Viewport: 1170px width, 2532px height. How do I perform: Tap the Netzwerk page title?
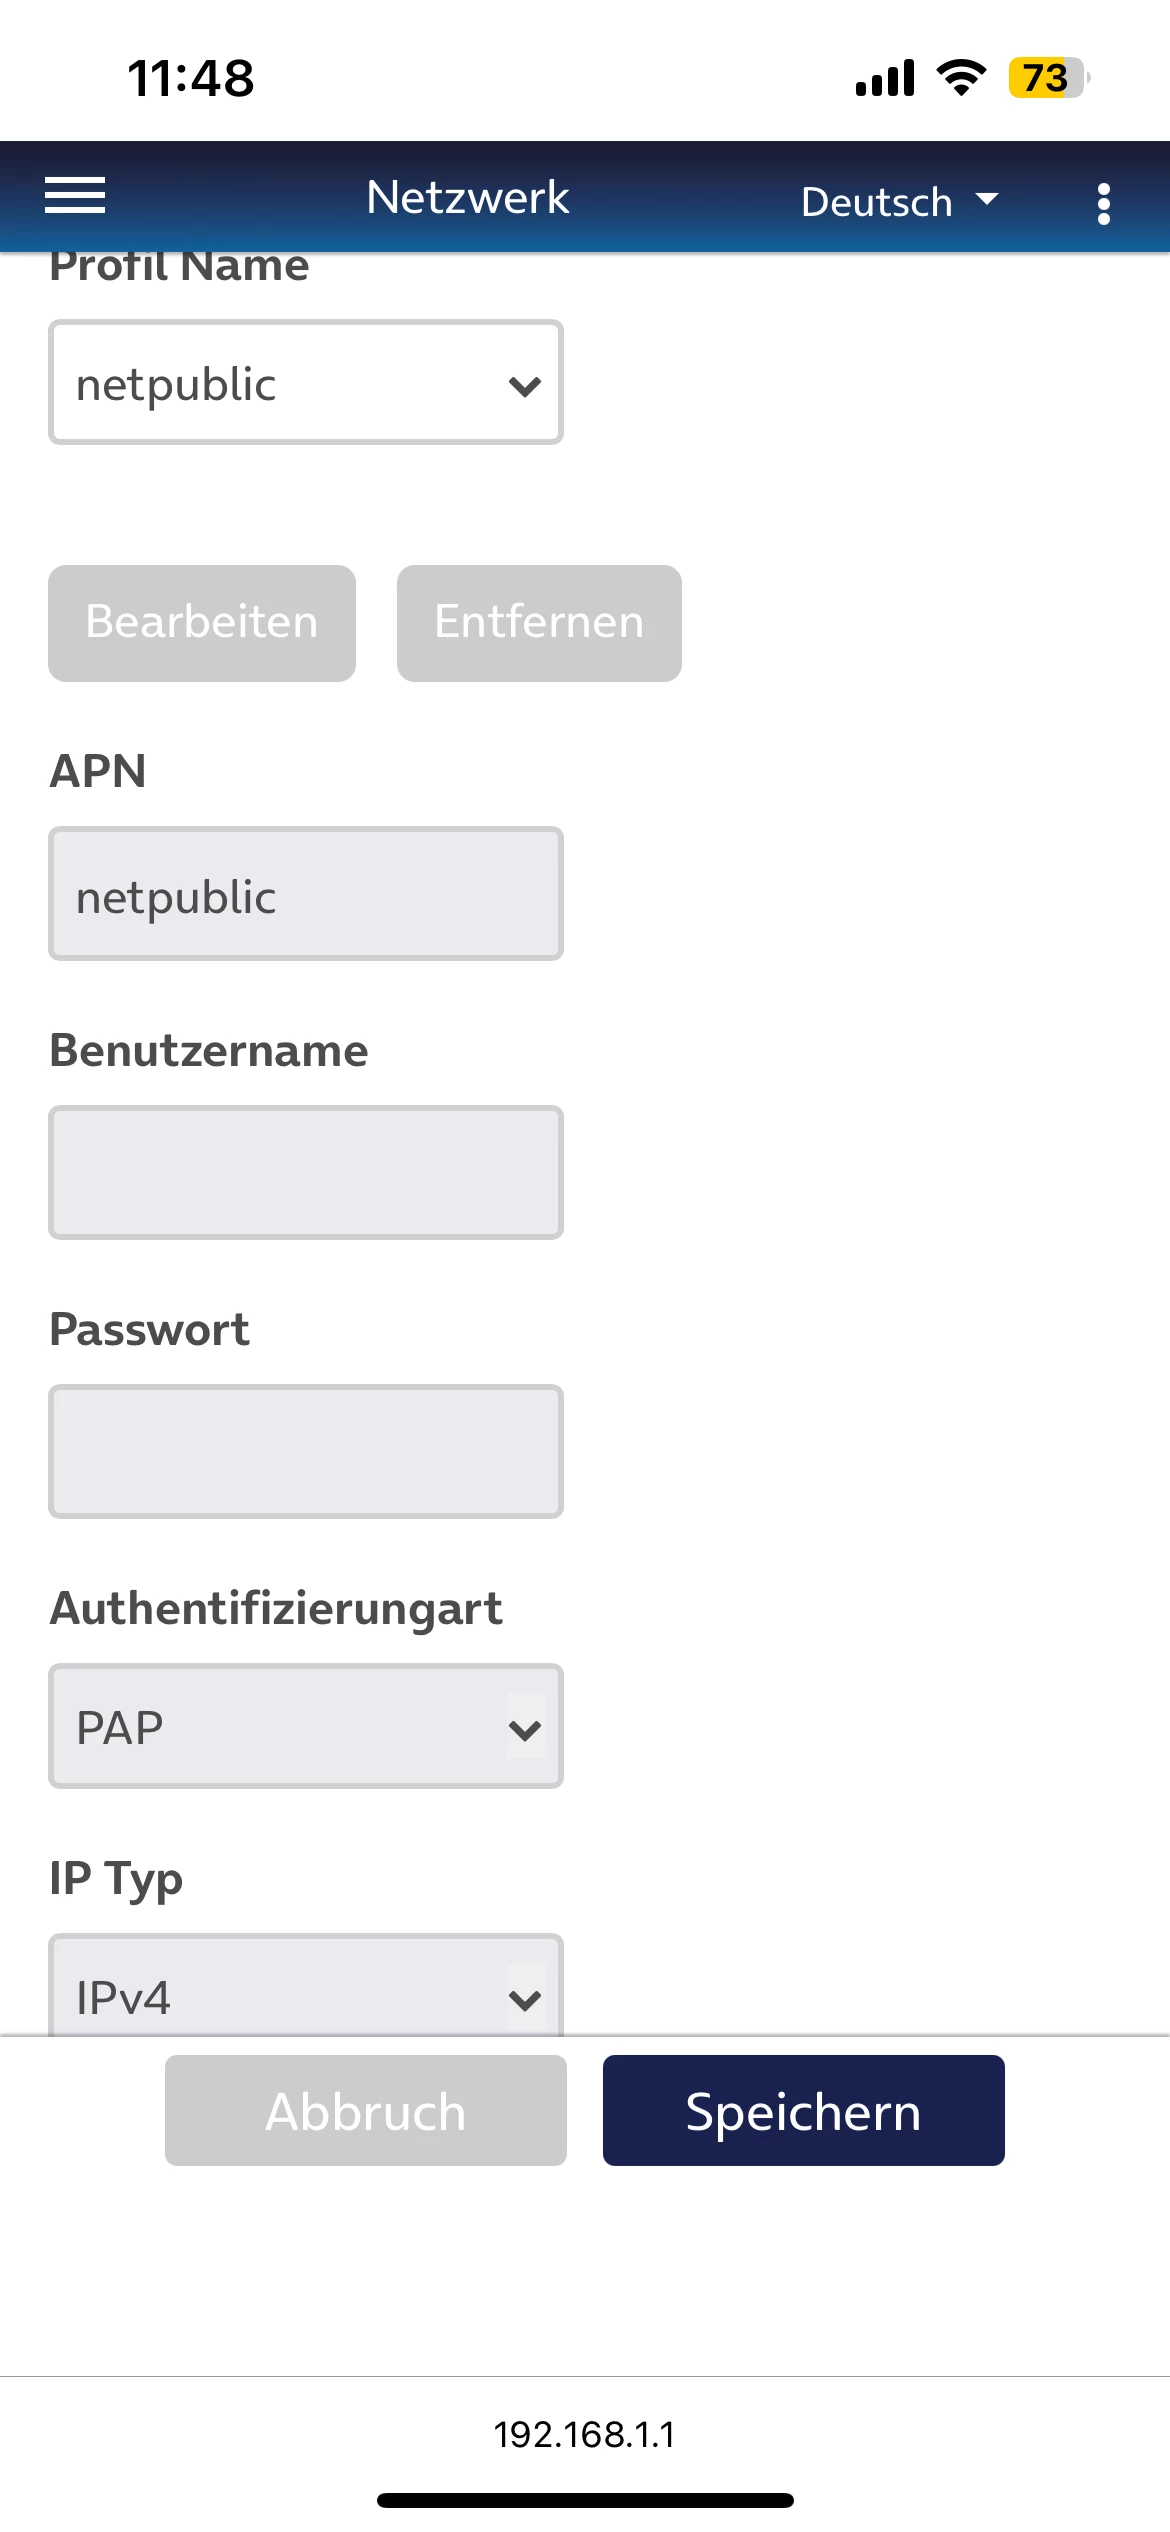coord(467,197)
